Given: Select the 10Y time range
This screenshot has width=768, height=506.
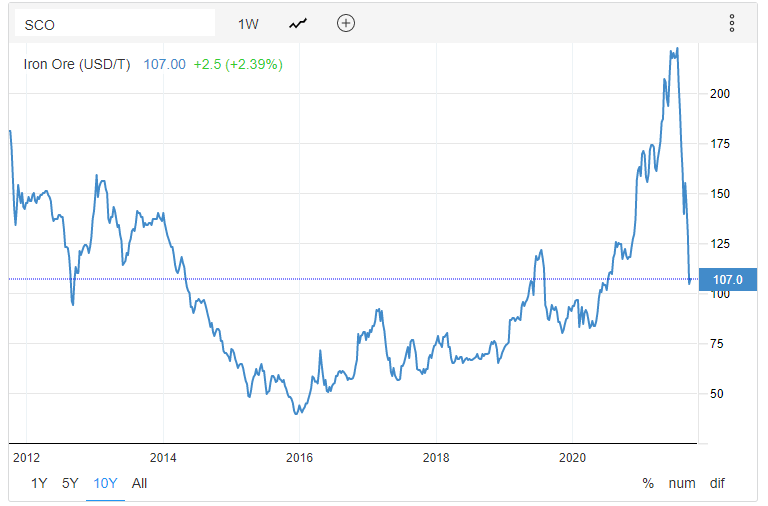Looking at the screenshot, I should tap(105, 483).
